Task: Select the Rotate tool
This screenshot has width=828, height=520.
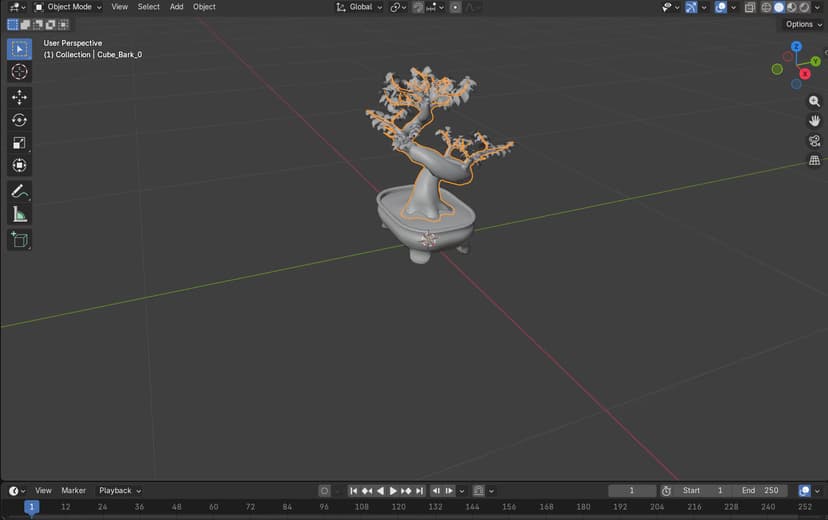Action: [x=19, y=120]
